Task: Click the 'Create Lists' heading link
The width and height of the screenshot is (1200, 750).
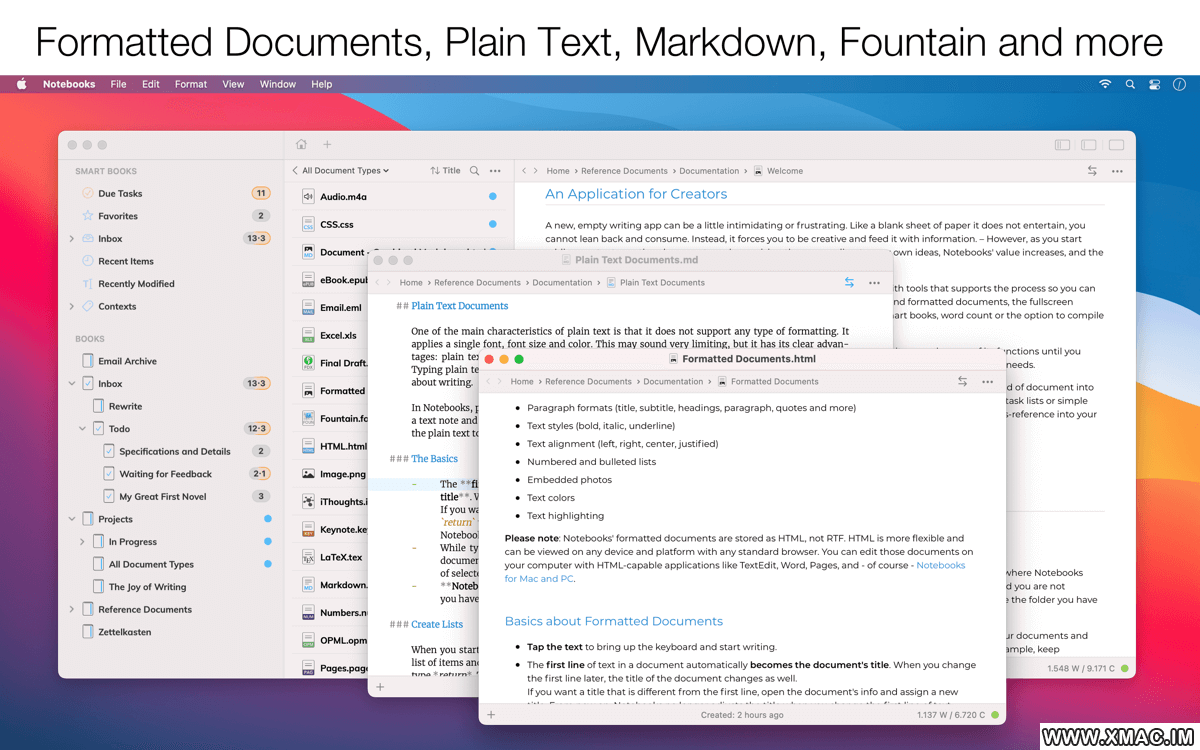Action: point(437,624)
